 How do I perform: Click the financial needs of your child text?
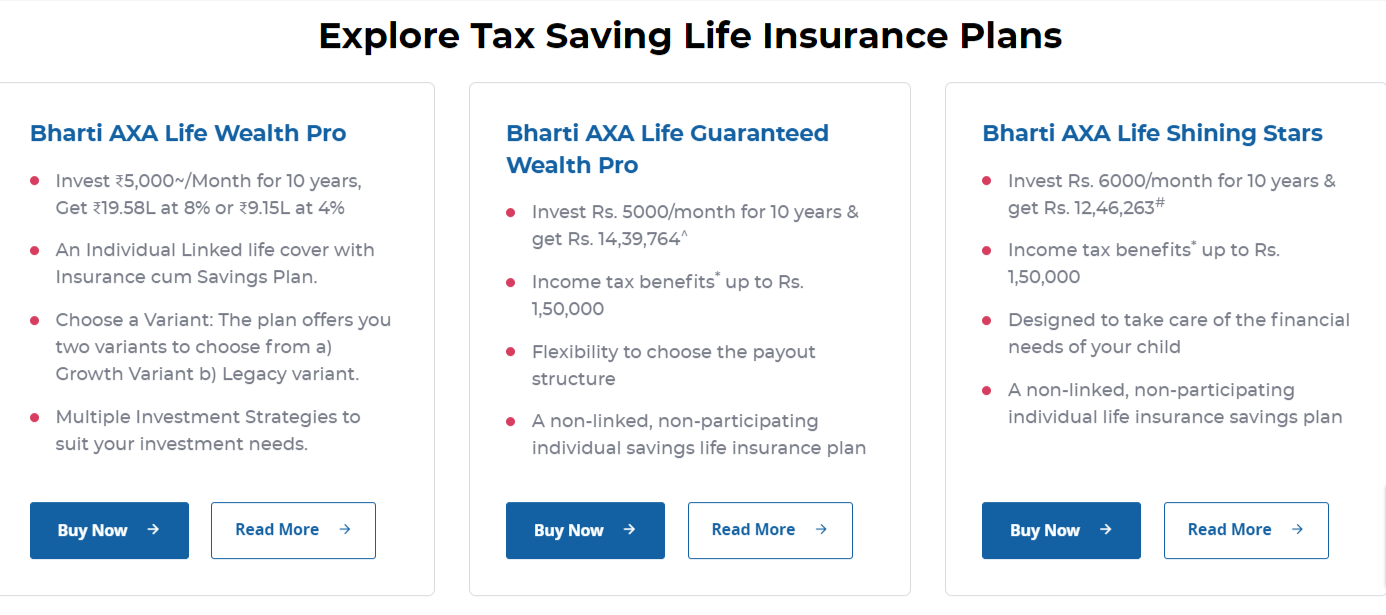(1178, 333)
